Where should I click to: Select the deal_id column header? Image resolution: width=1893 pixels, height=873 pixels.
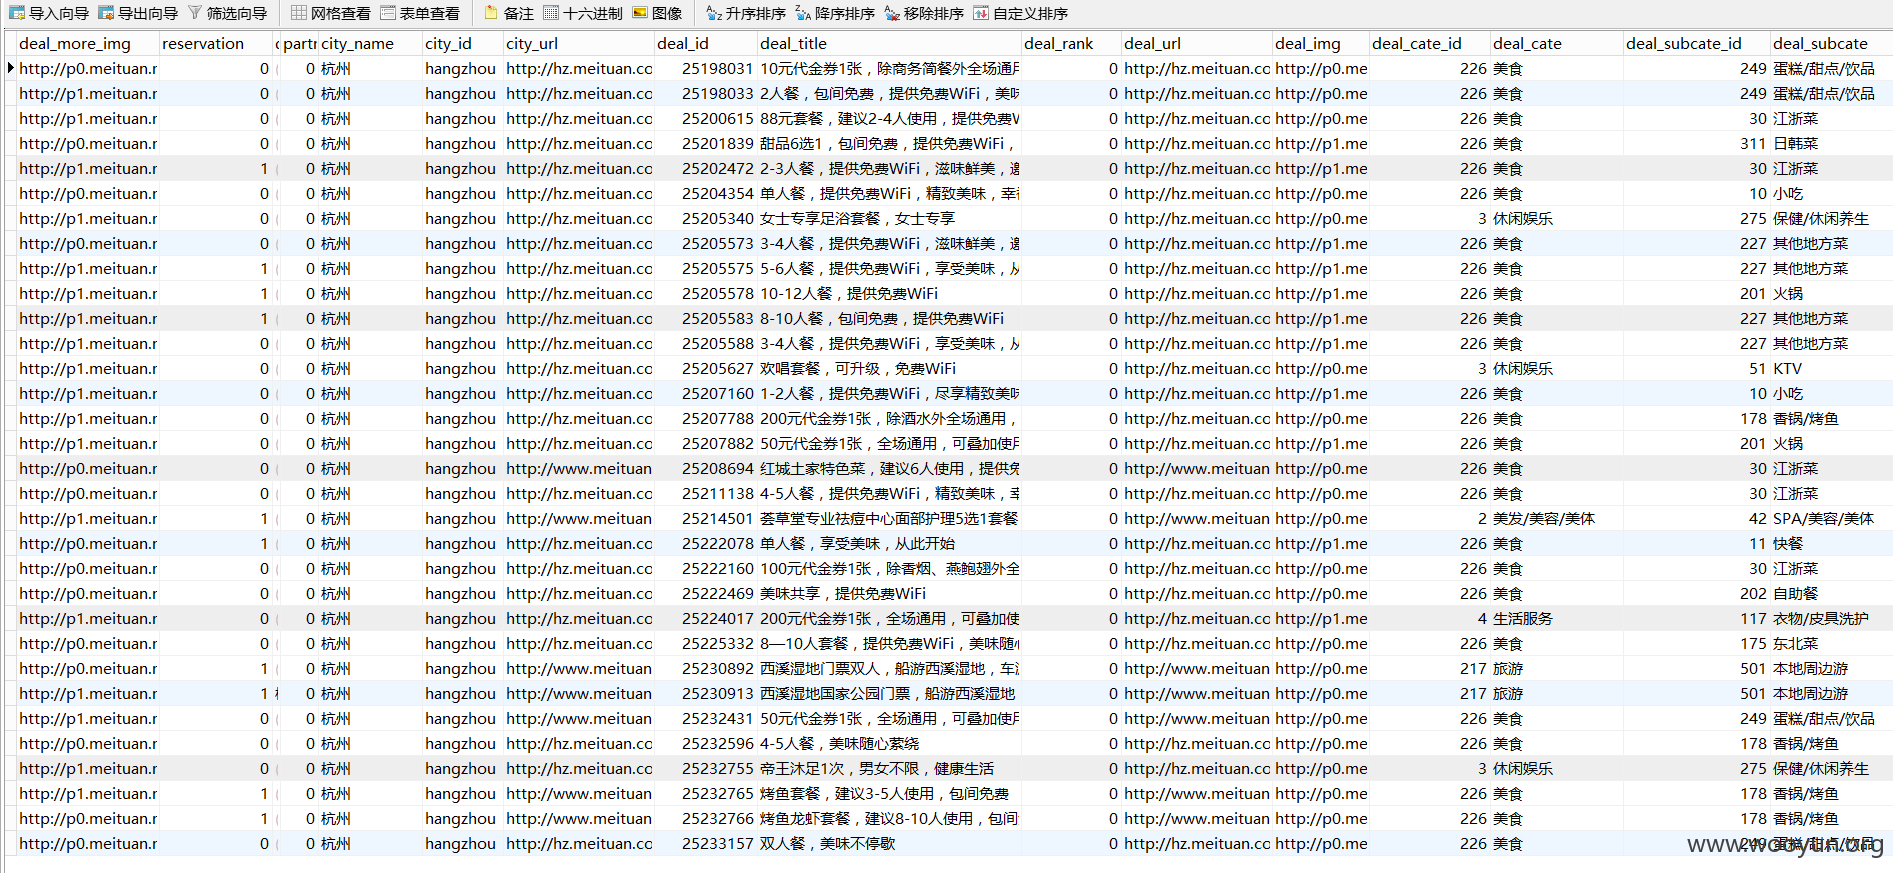coord(705,43)
